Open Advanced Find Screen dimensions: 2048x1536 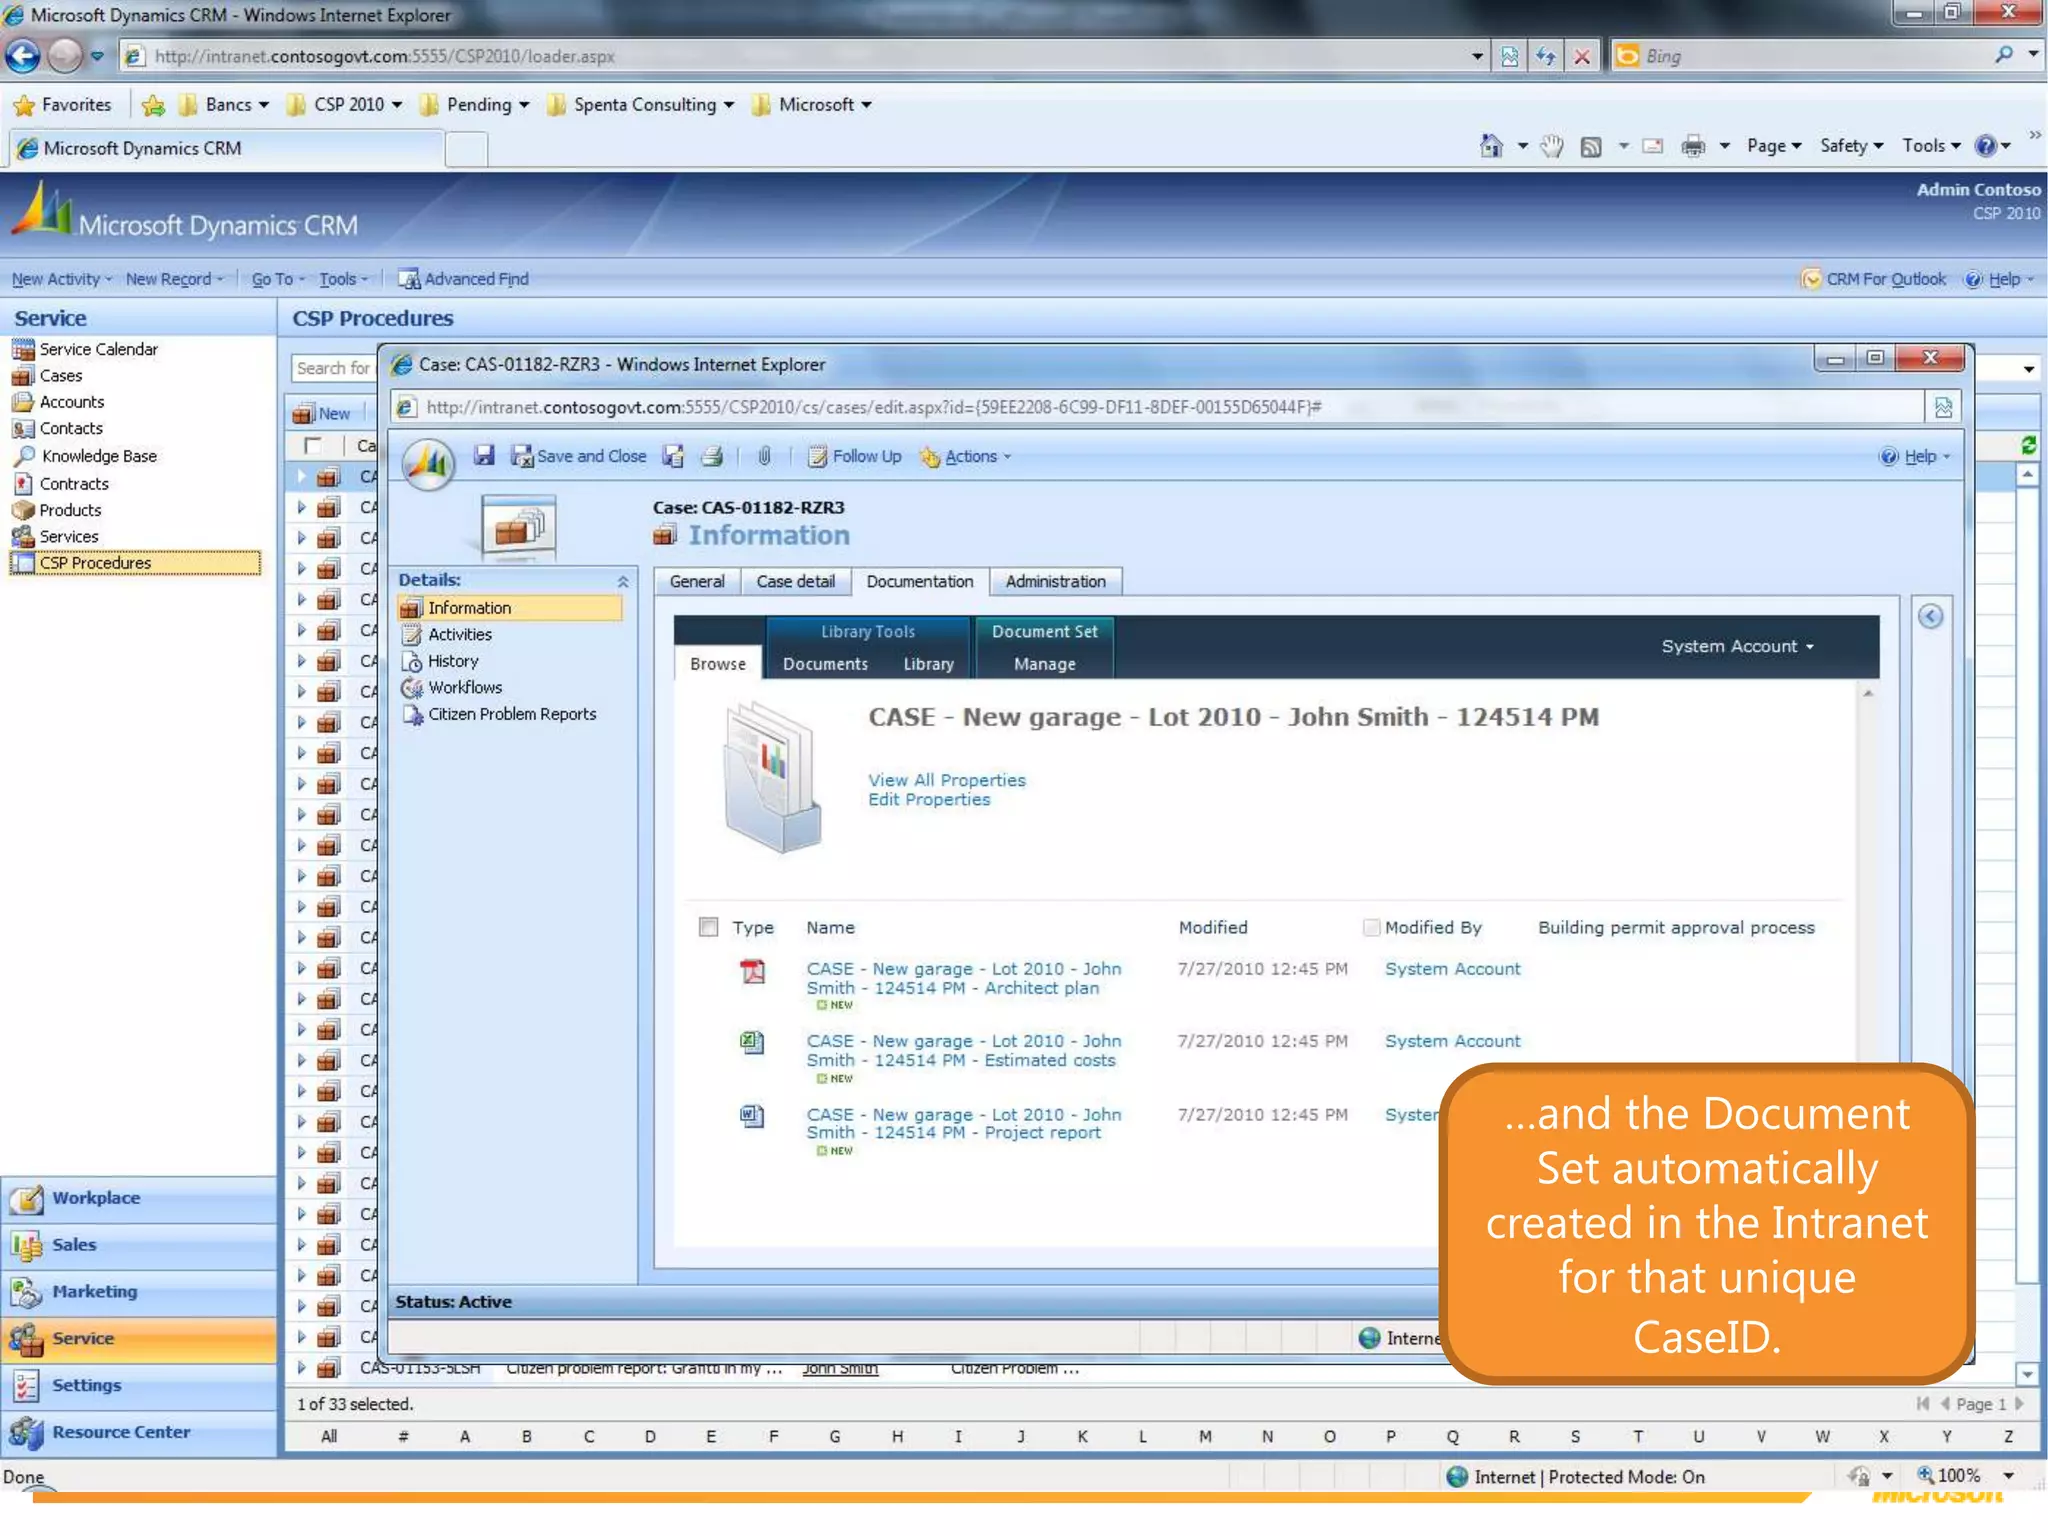[x=463, y=279]
